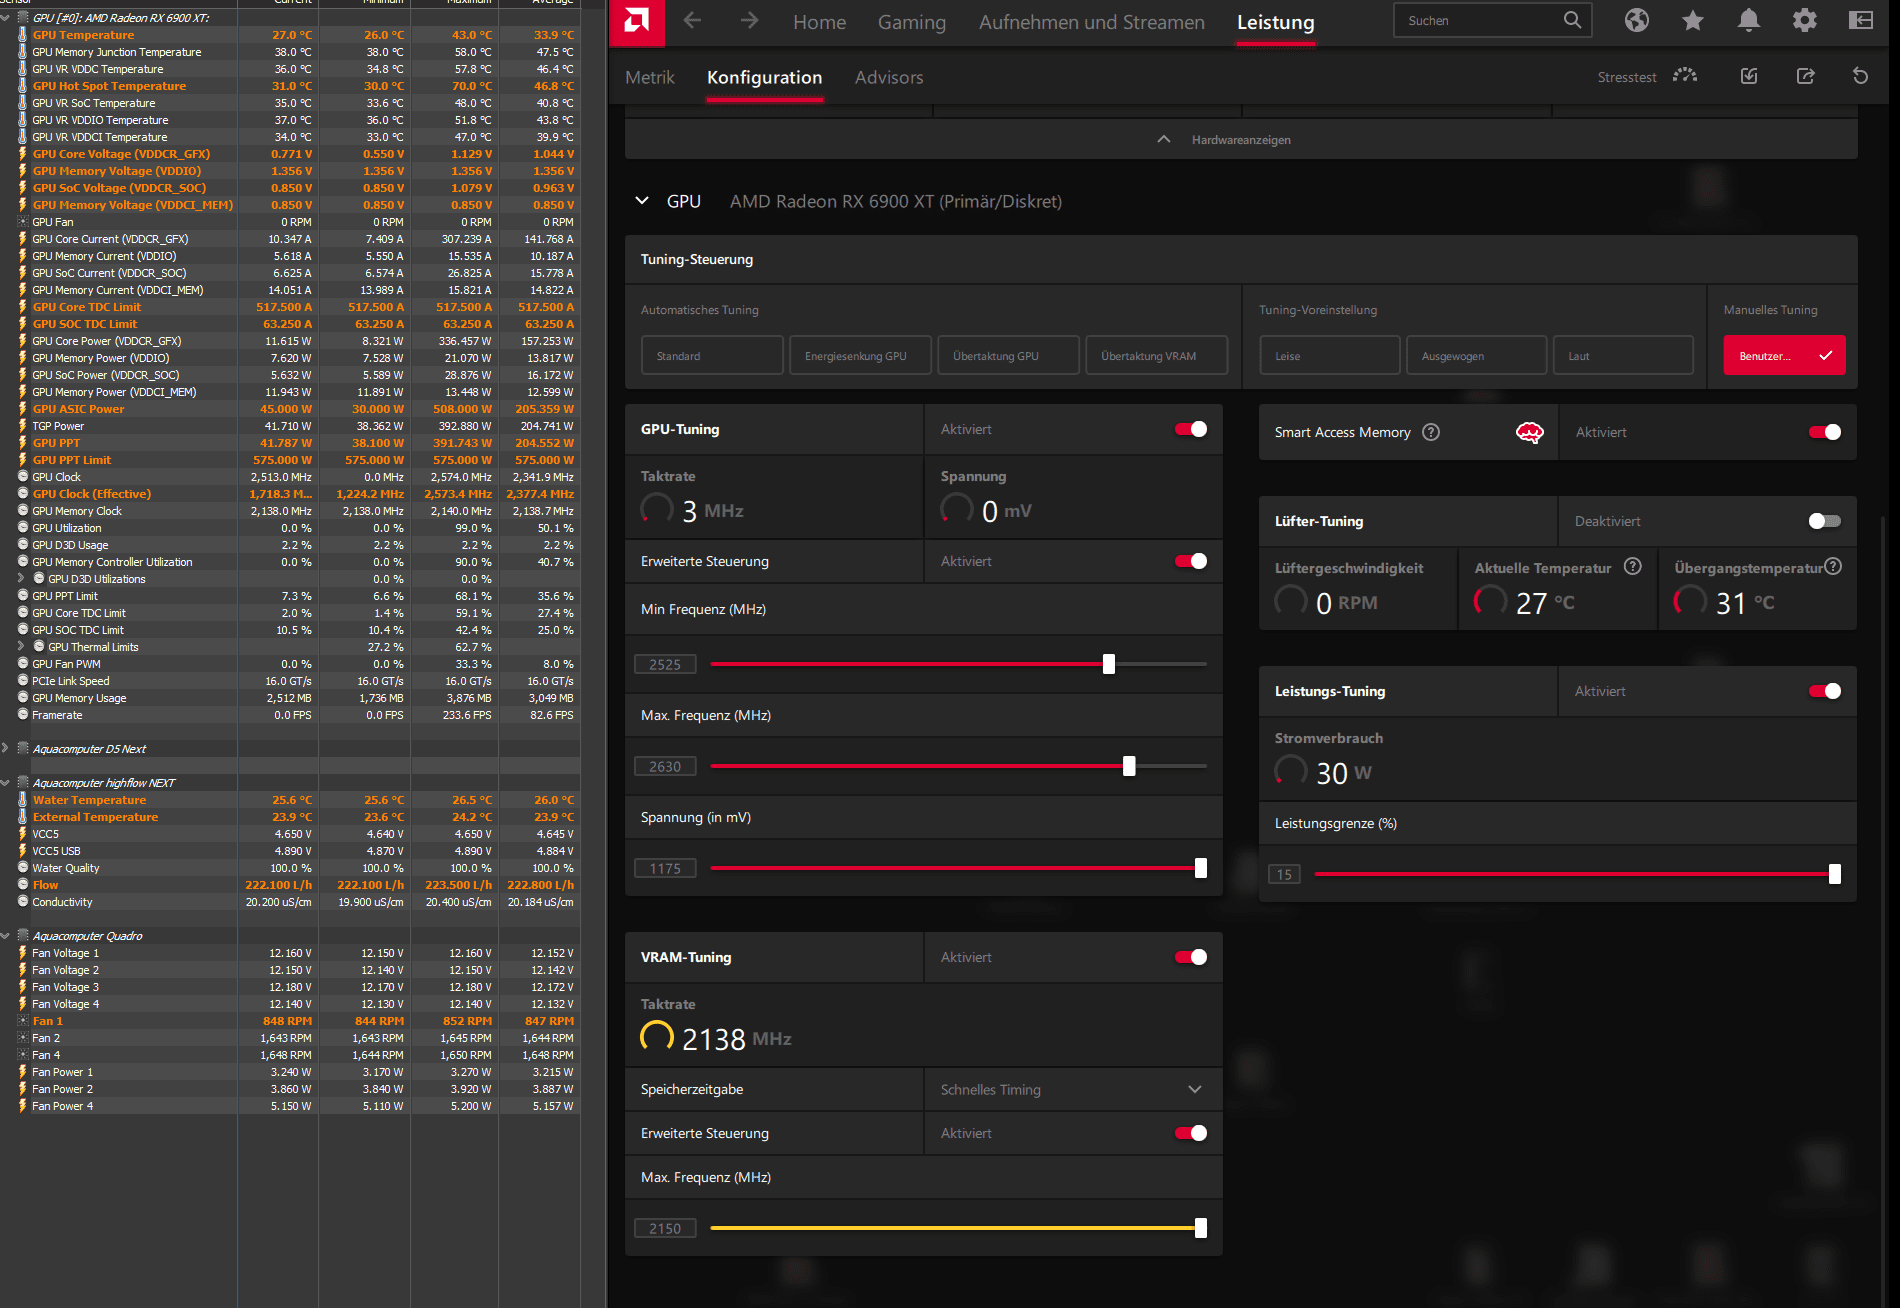Click the Spannung value box 1175
Image resolution: width=1900 pixels, height=1308 pixels.
[665, 868]
